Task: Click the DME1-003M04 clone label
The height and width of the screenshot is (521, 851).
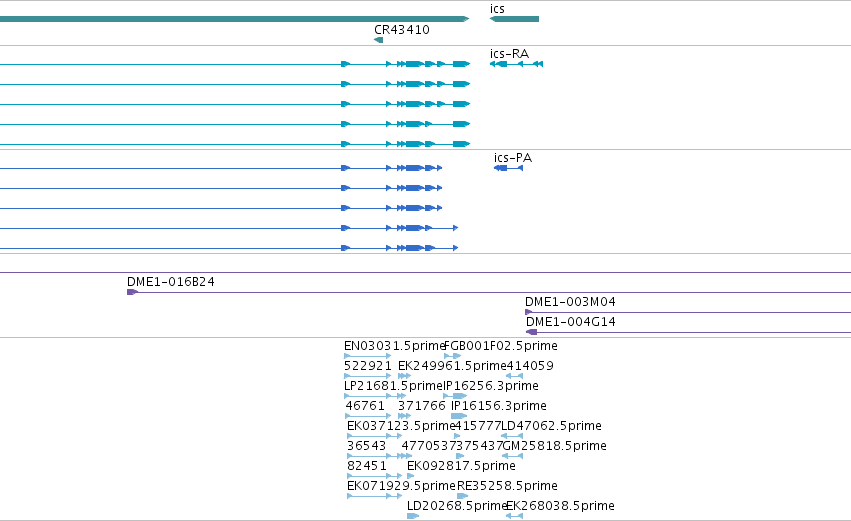Action: 570,302
